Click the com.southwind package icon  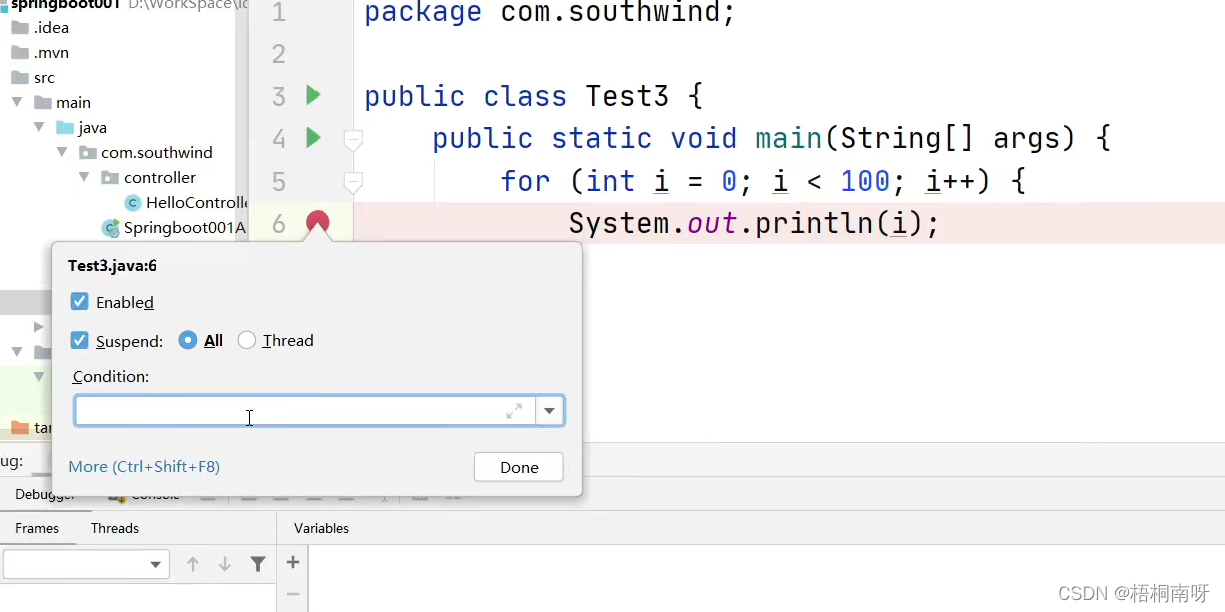[88, 152]
